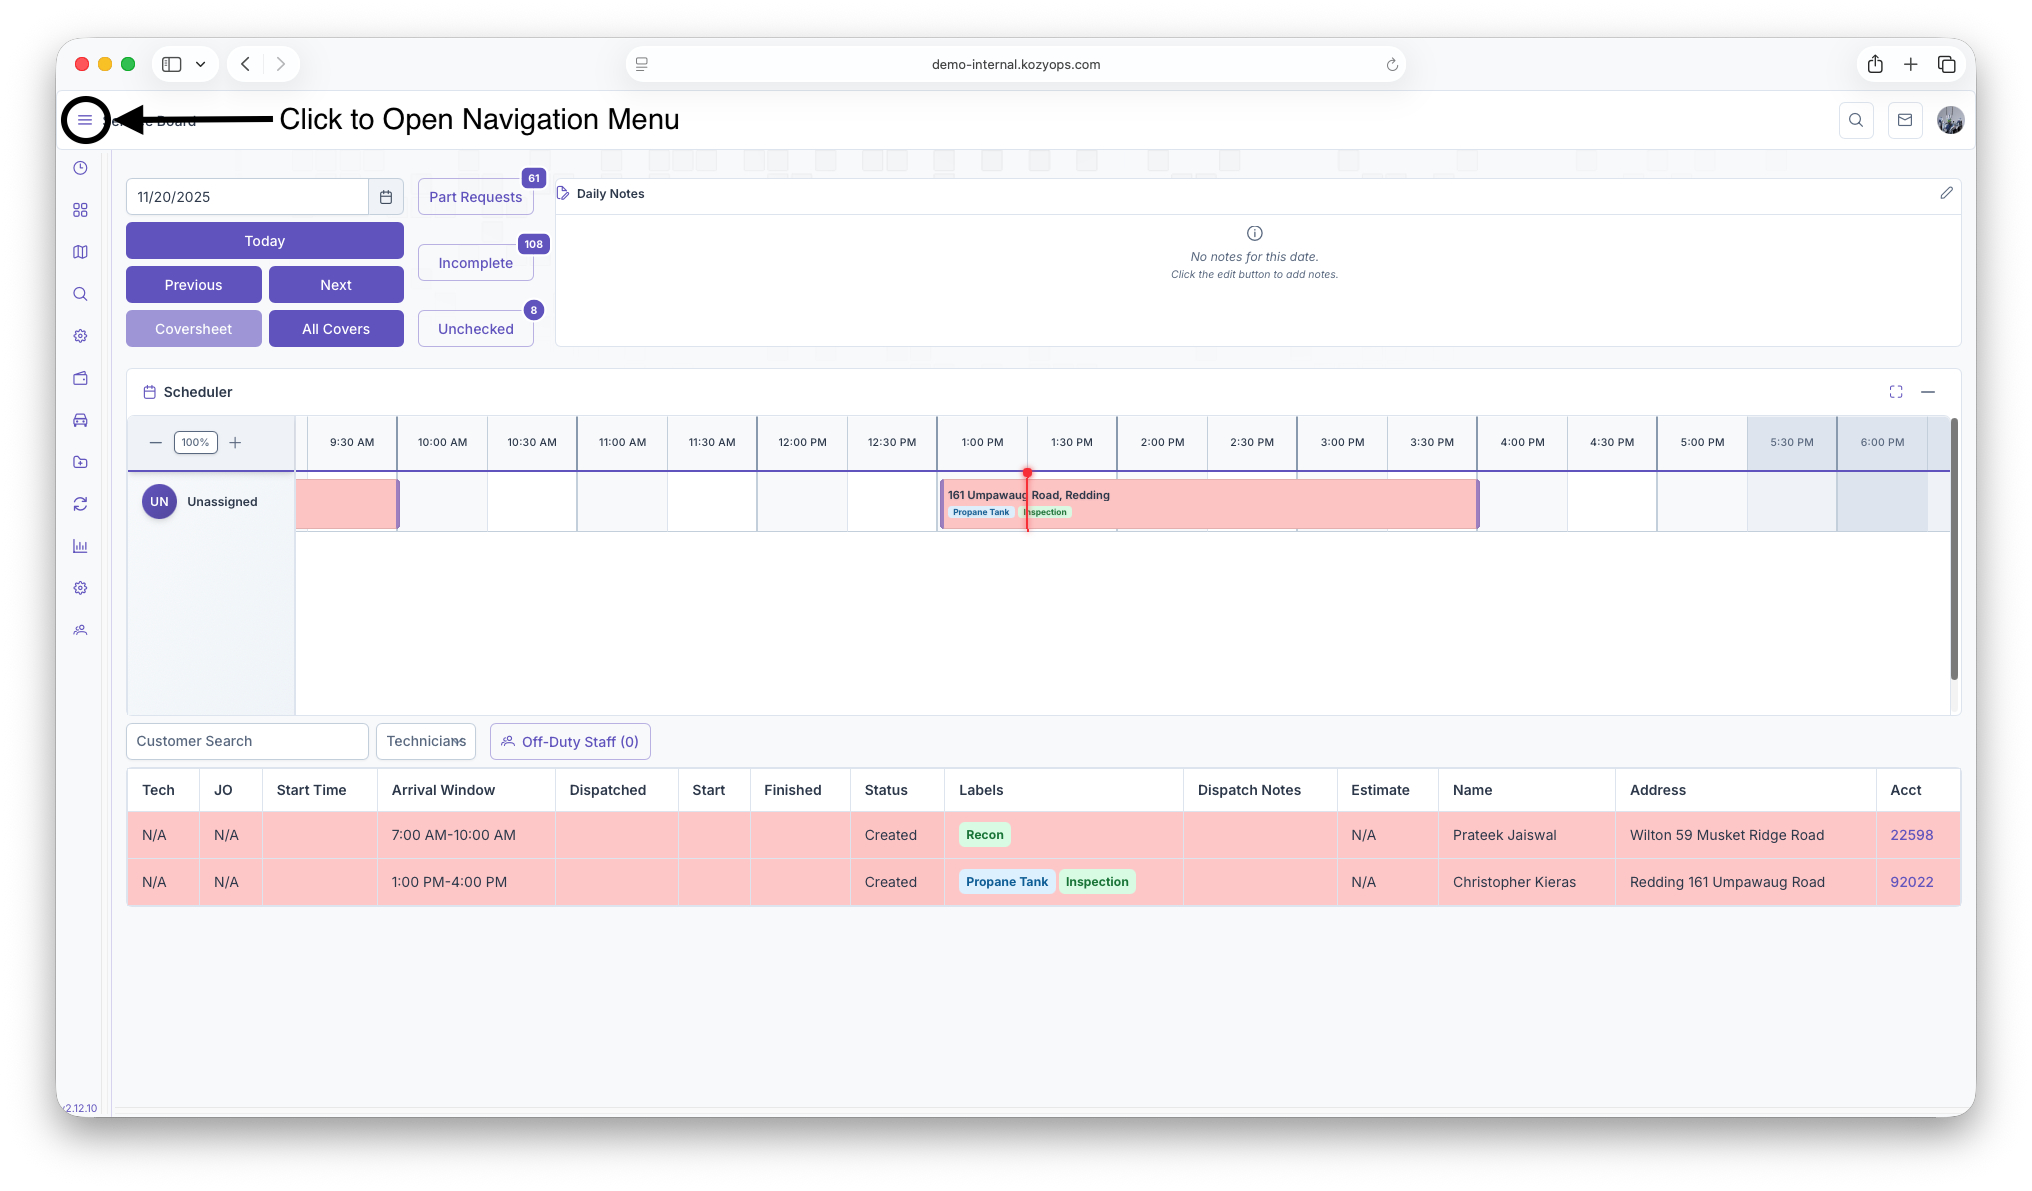This screenshot has height=1191, width=2032.
Task: Show Incomplete jobs filter
Action: tap(476, 263)
